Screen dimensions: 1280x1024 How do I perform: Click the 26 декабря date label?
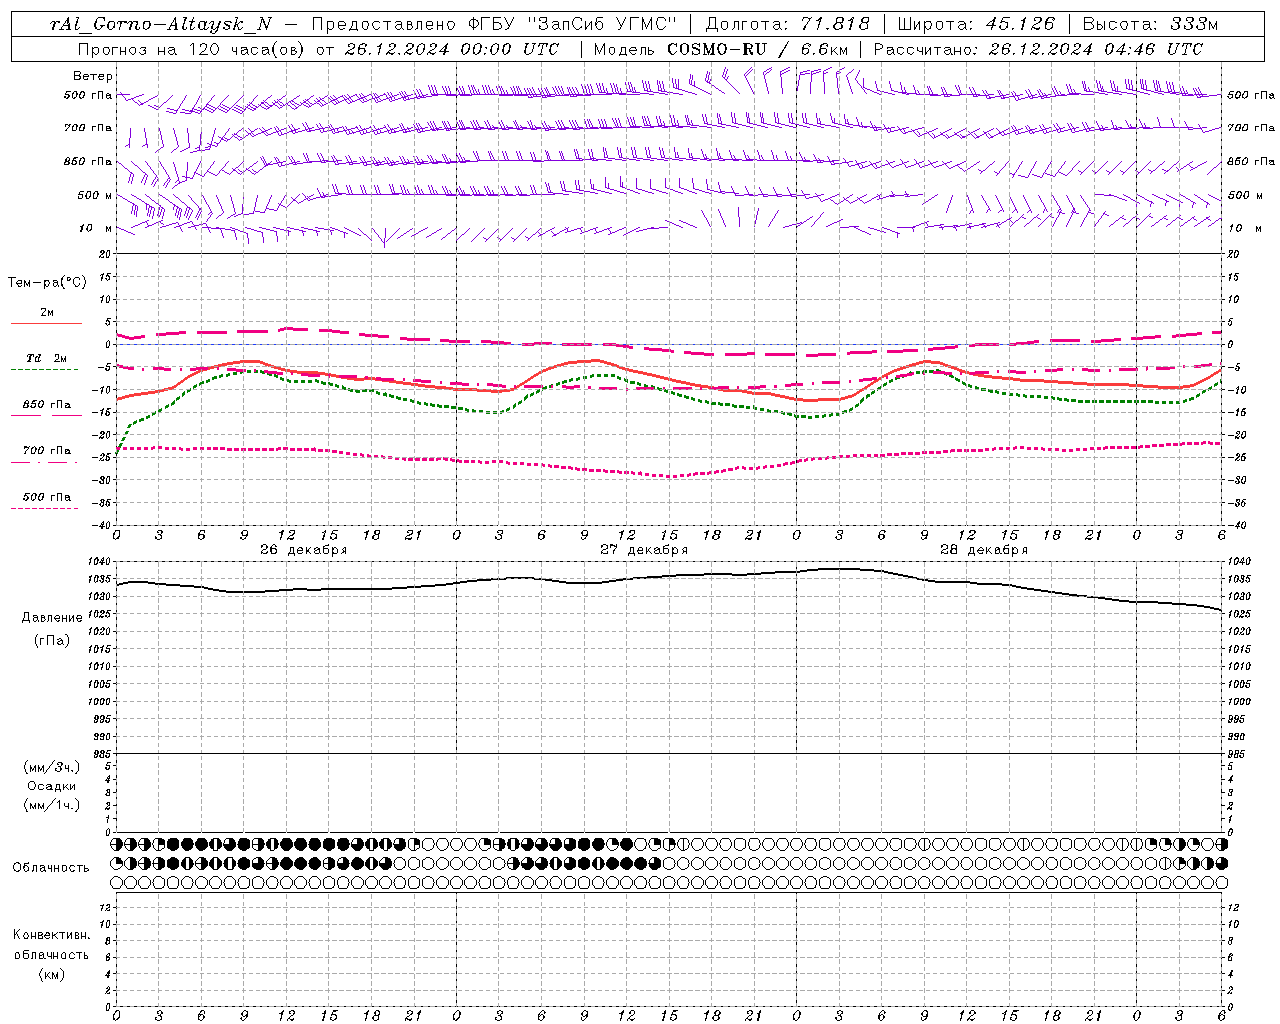[x=303, y=550]
